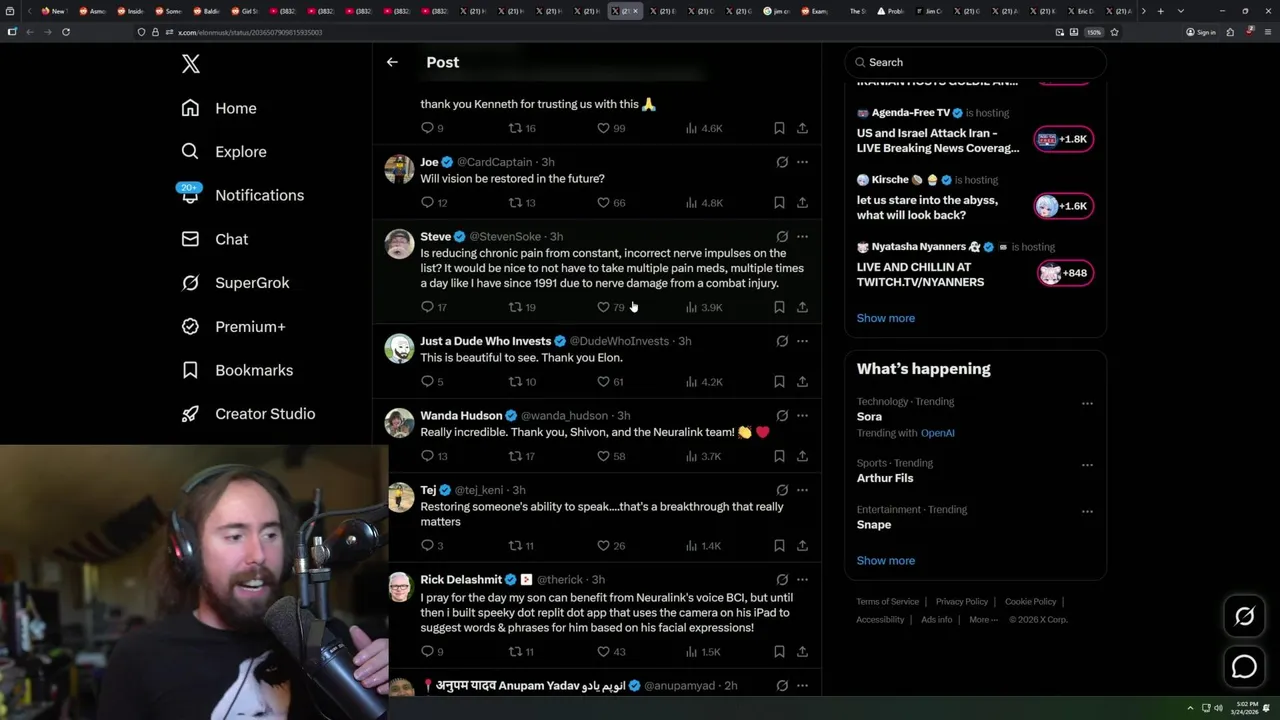The width and height of the screenshot is (1280, 720).
Task: Click the X logo in sidebar
Action: (191, 64)
